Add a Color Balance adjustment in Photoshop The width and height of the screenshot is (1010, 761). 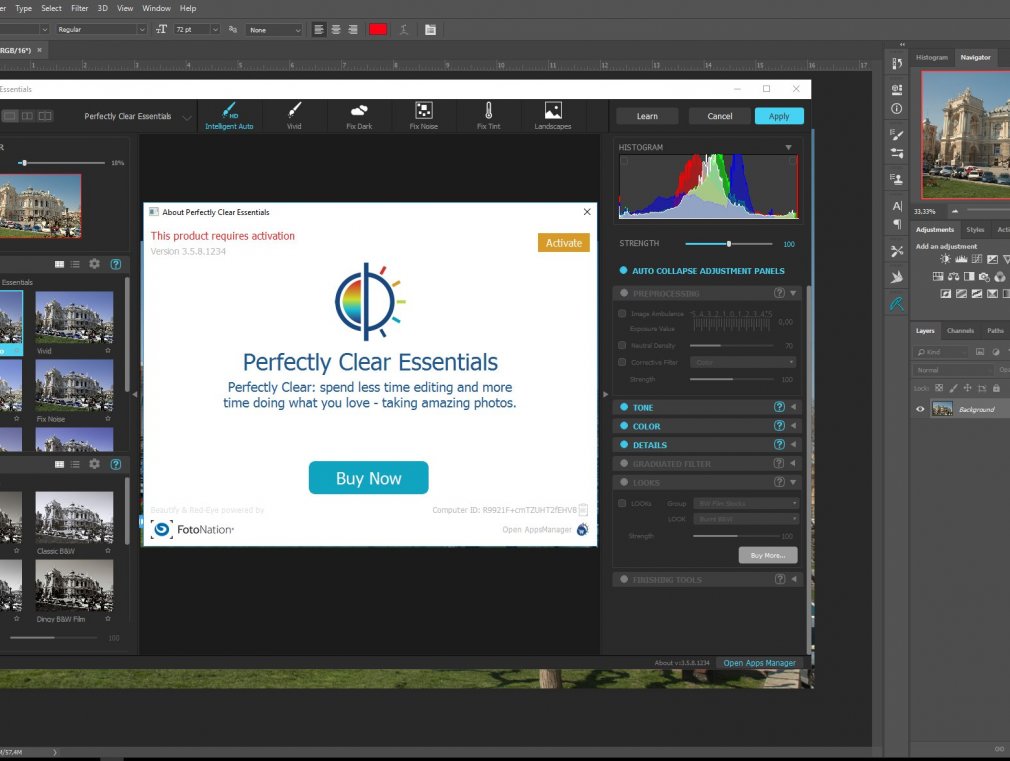(x=953, y=276)
